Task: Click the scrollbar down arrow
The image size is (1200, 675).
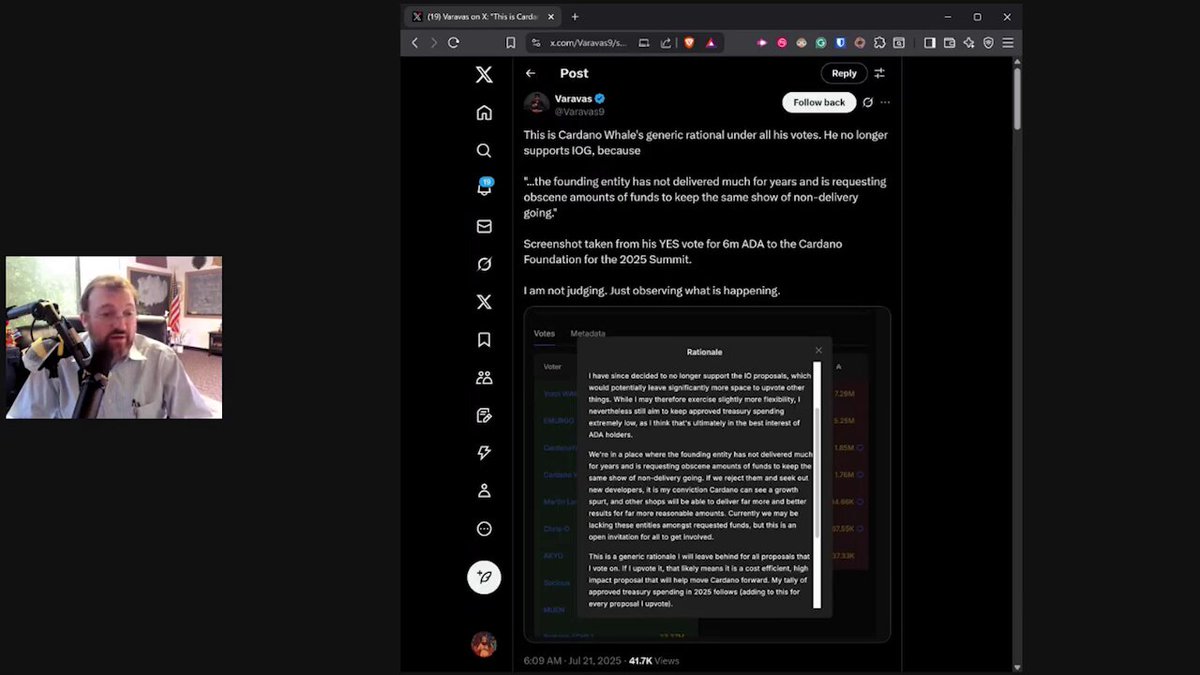Action: [1017, 667]
